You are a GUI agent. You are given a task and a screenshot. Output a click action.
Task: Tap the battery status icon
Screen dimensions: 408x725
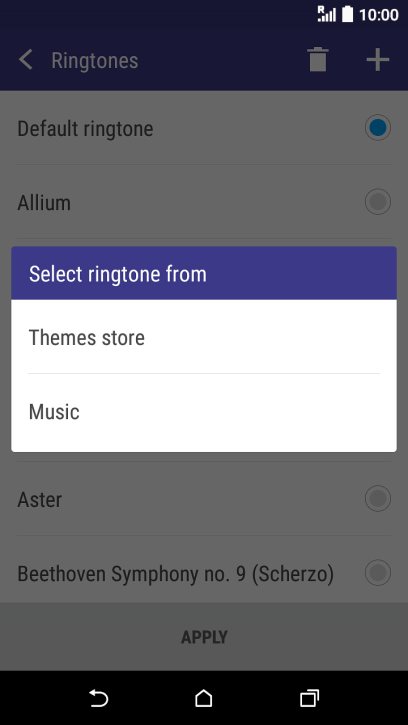point(347,14)
